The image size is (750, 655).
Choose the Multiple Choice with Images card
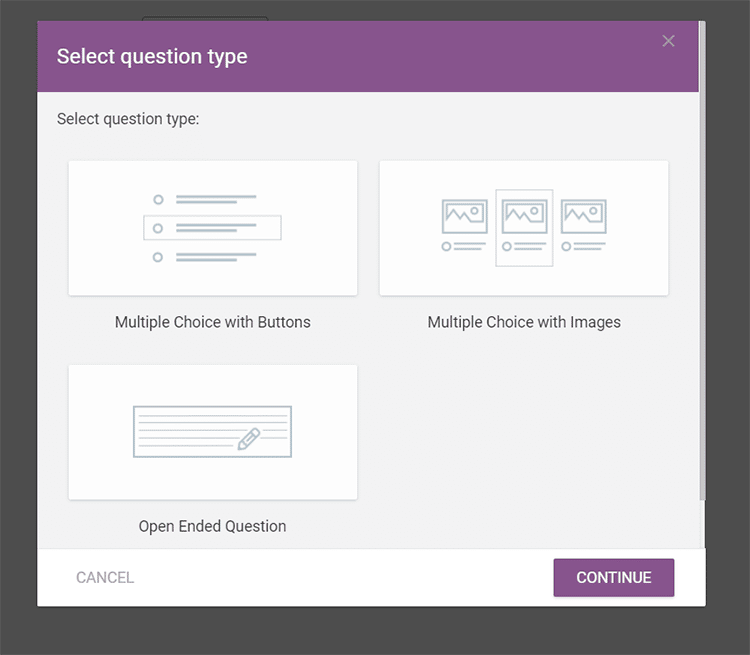[524, 228]
